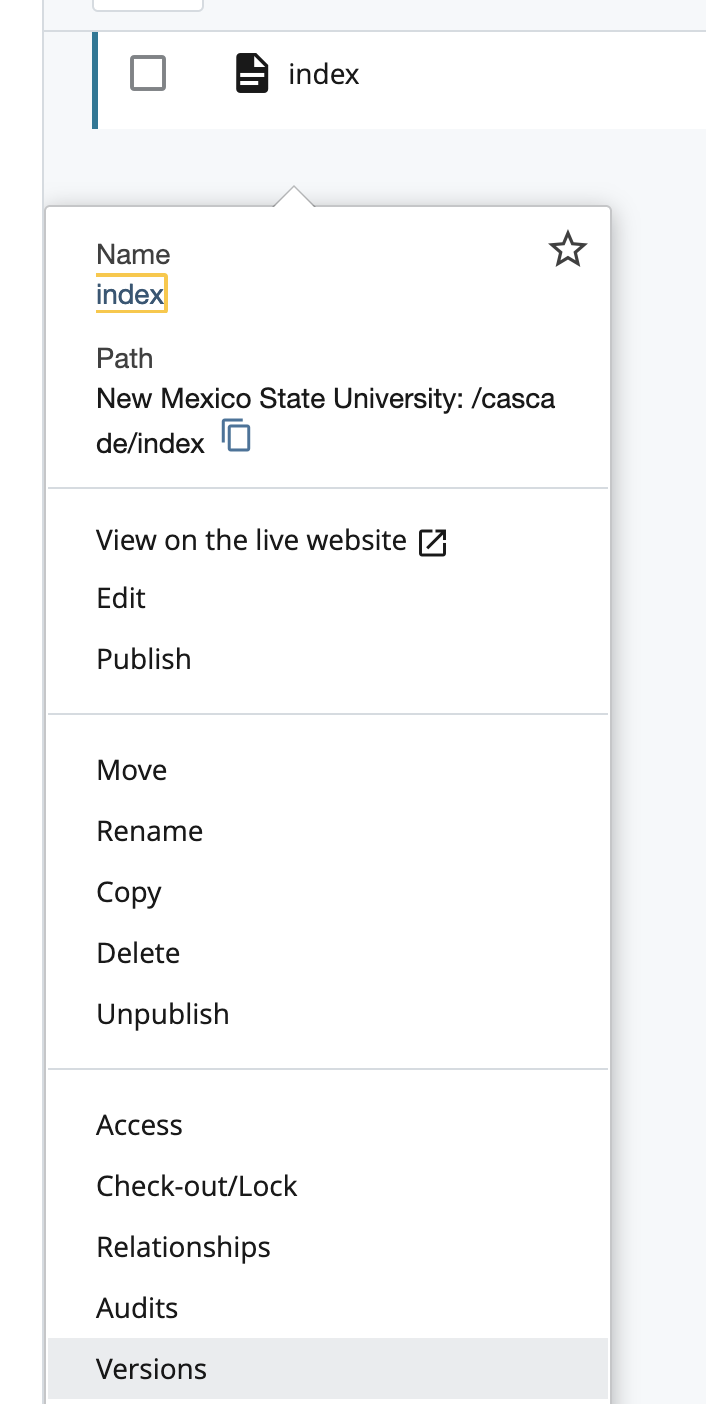Select Rename from the menu
Viewport: 706px width, 1404px height.
tap(150, 831)
